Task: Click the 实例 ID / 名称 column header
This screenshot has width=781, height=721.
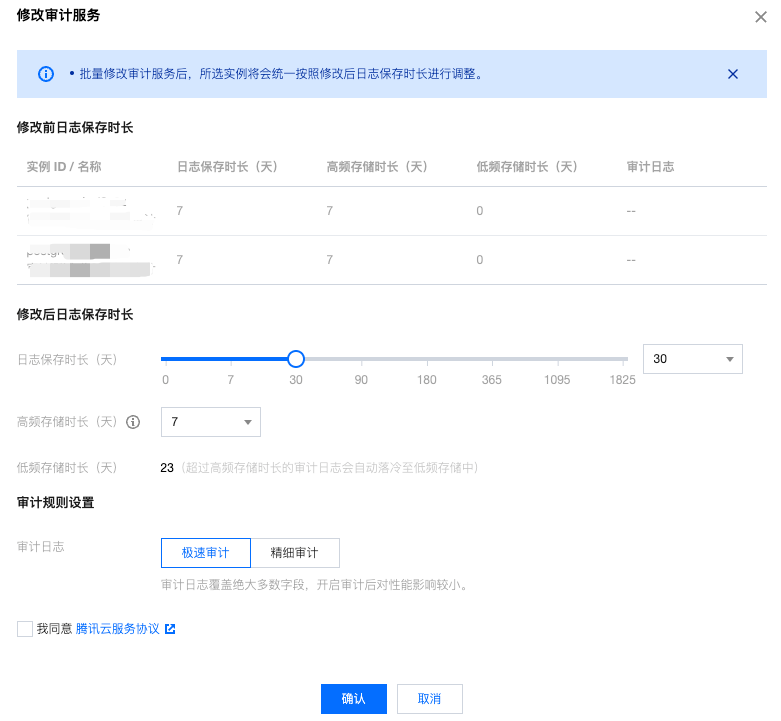Action: [64, 167]
